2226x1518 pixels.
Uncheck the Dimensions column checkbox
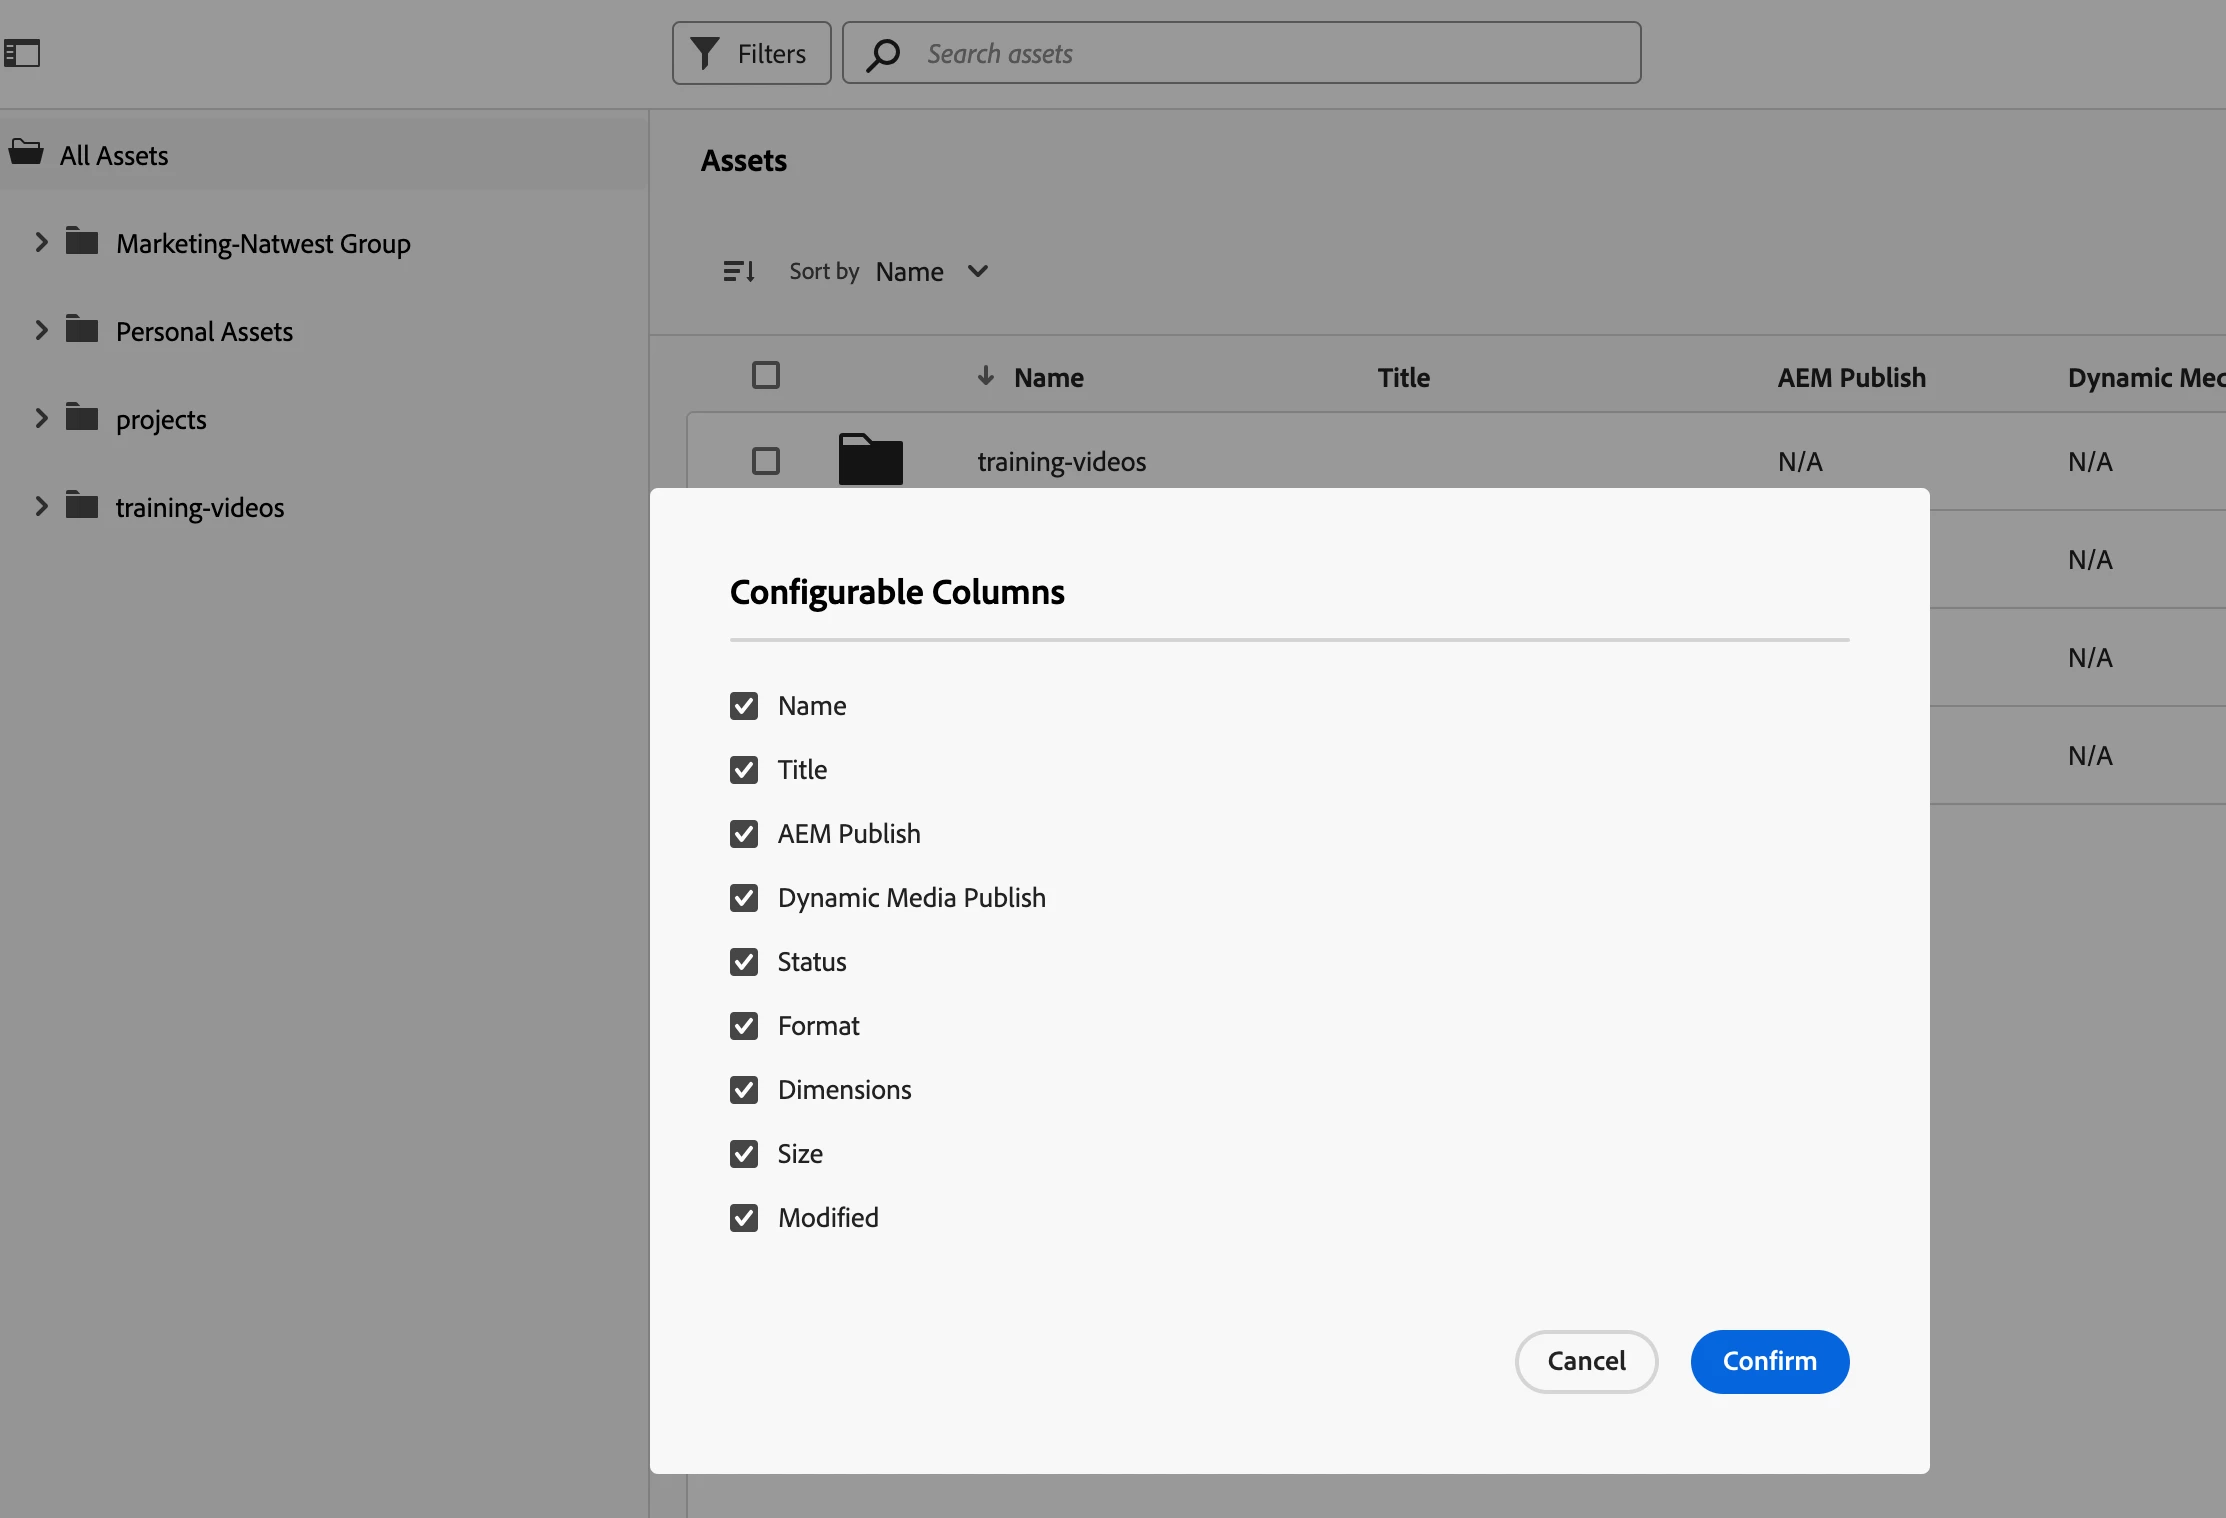point(744,1090)
